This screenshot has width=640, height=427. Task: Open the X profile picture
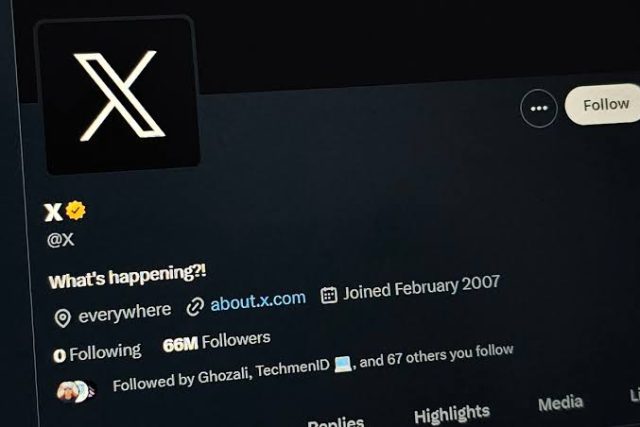[117, 95]
